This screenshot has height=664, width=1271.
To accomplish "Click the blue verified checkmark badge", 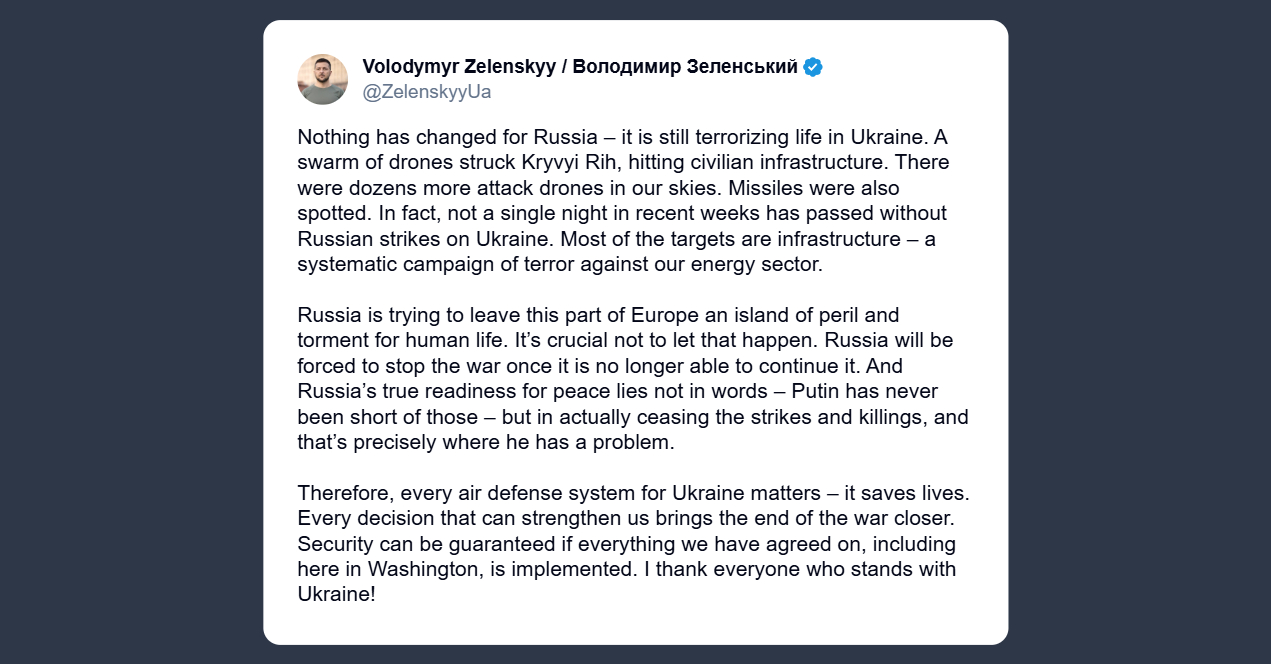I will pos(813,67).
